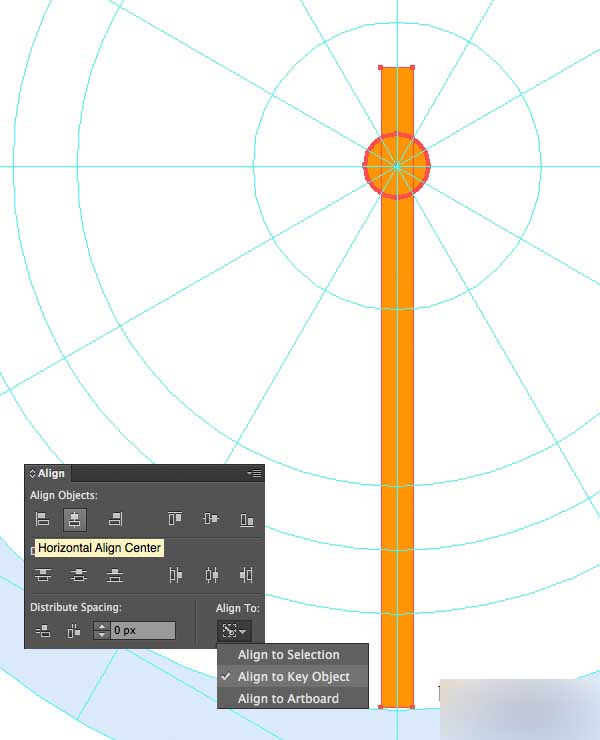Click the Horizontal Distribute Right icon
This screenshot has width=600, height=740.
[246, 575]
